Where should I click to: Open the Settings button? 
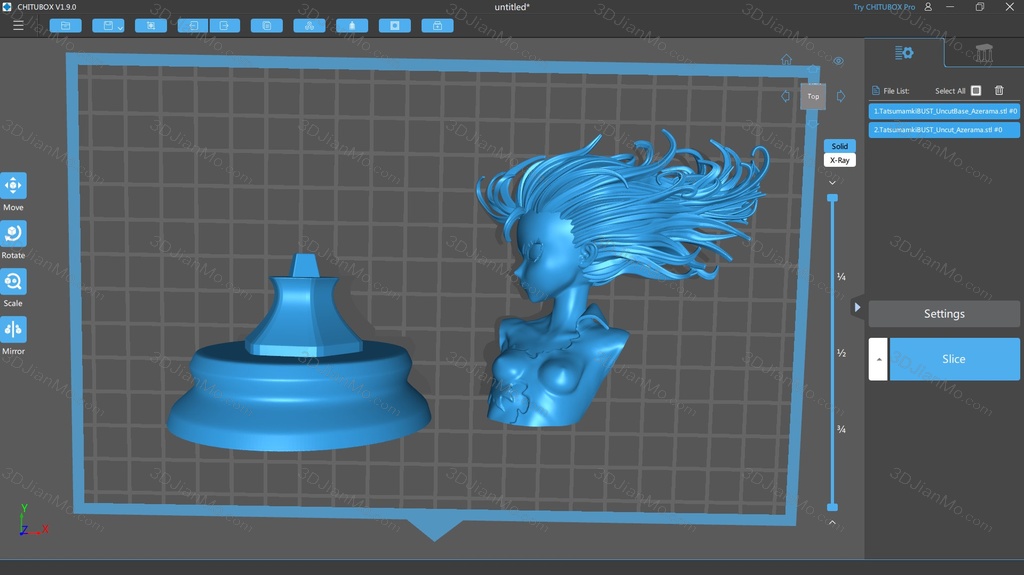coord(944,314)
